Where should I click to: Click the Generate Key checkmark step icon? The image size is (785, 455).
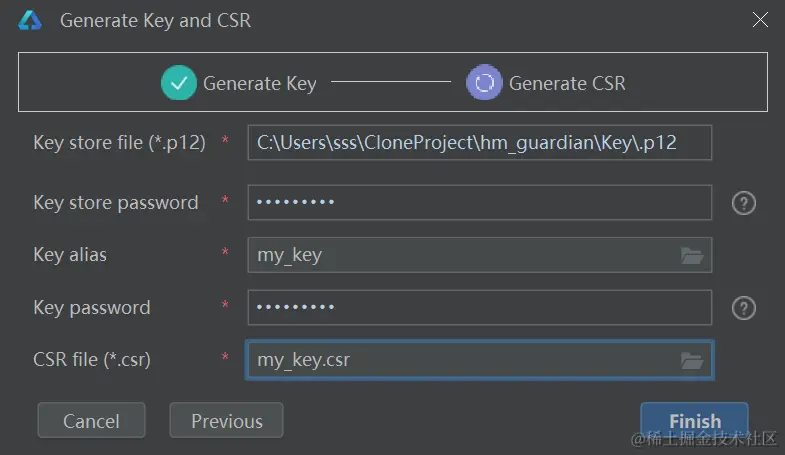tap(179, 83)
